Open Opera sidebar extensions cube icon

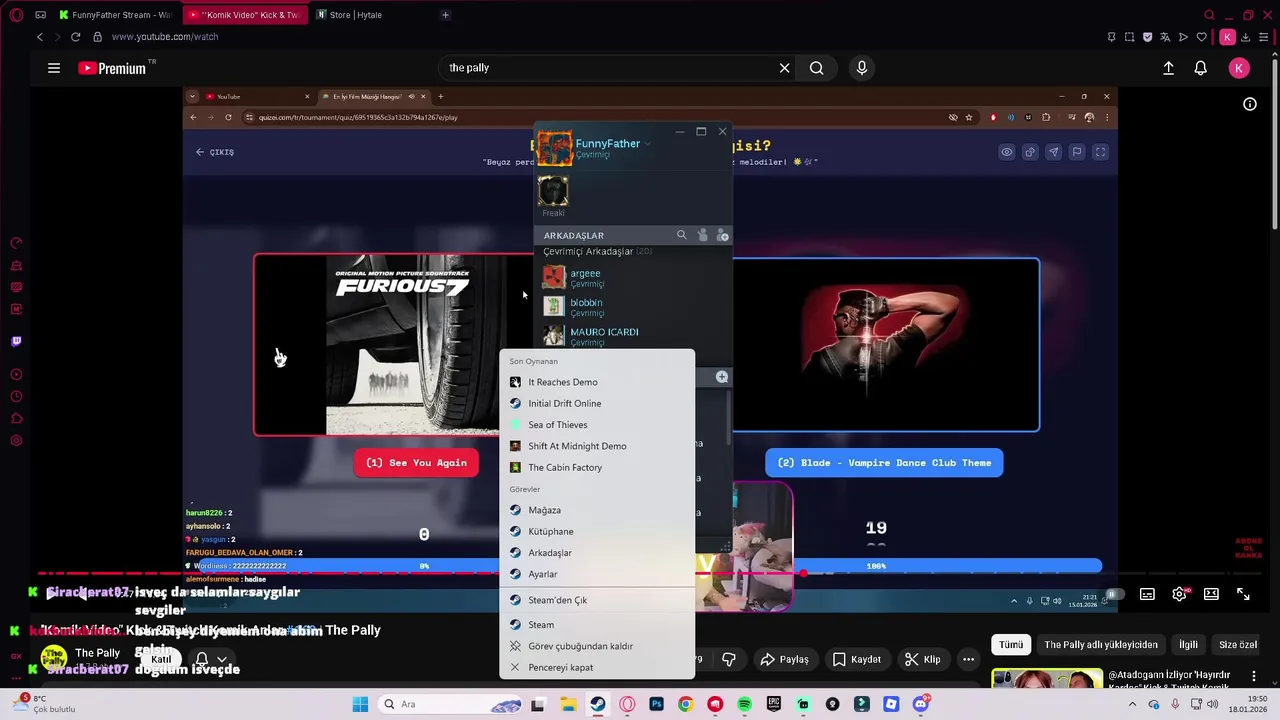coord(16,419)
